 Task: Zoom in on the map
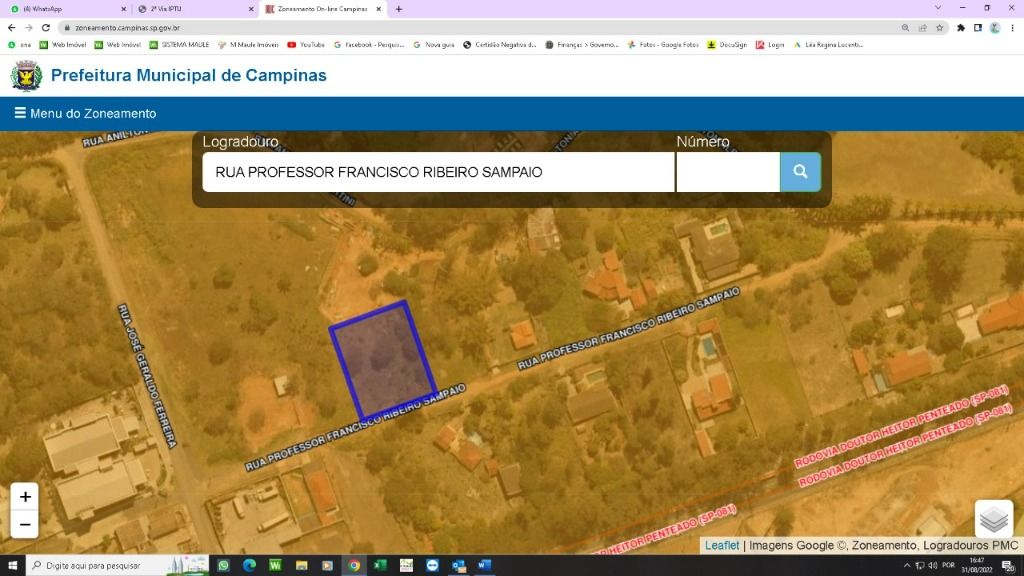[25, 497]
